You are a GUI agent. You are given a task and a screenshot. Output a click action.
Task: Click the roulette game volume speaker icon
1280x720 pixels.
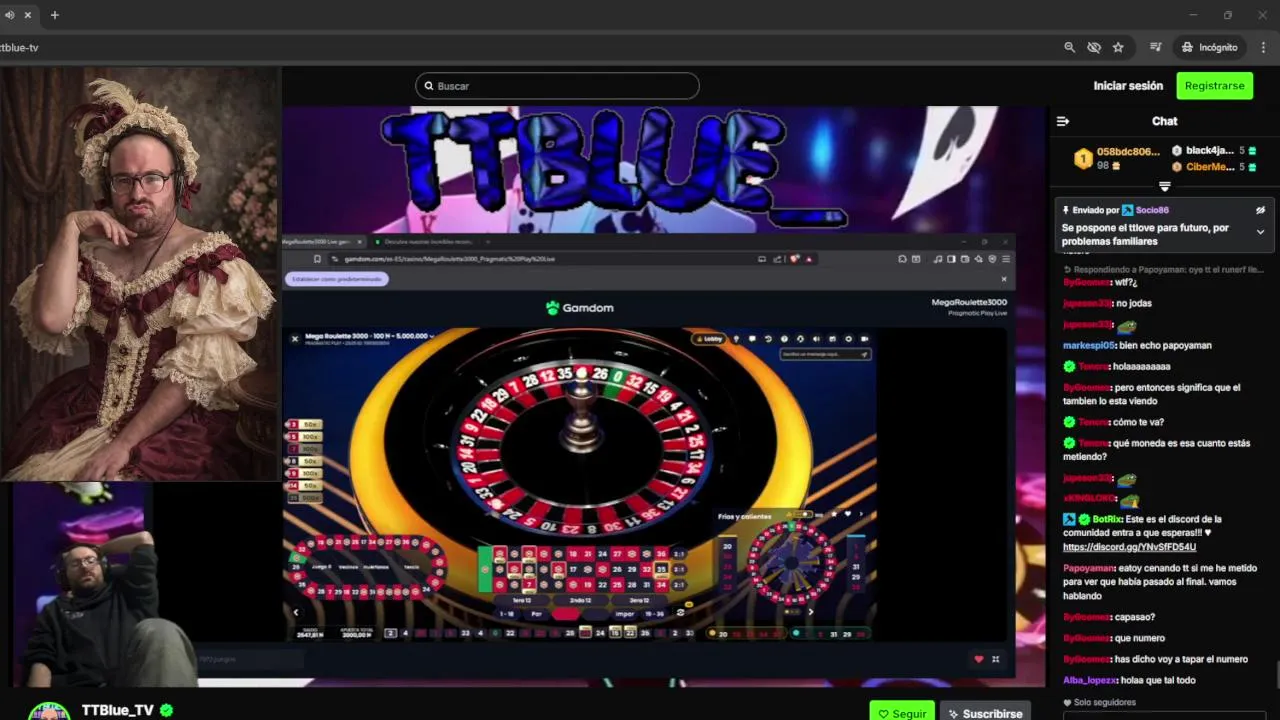pos(817,339)
